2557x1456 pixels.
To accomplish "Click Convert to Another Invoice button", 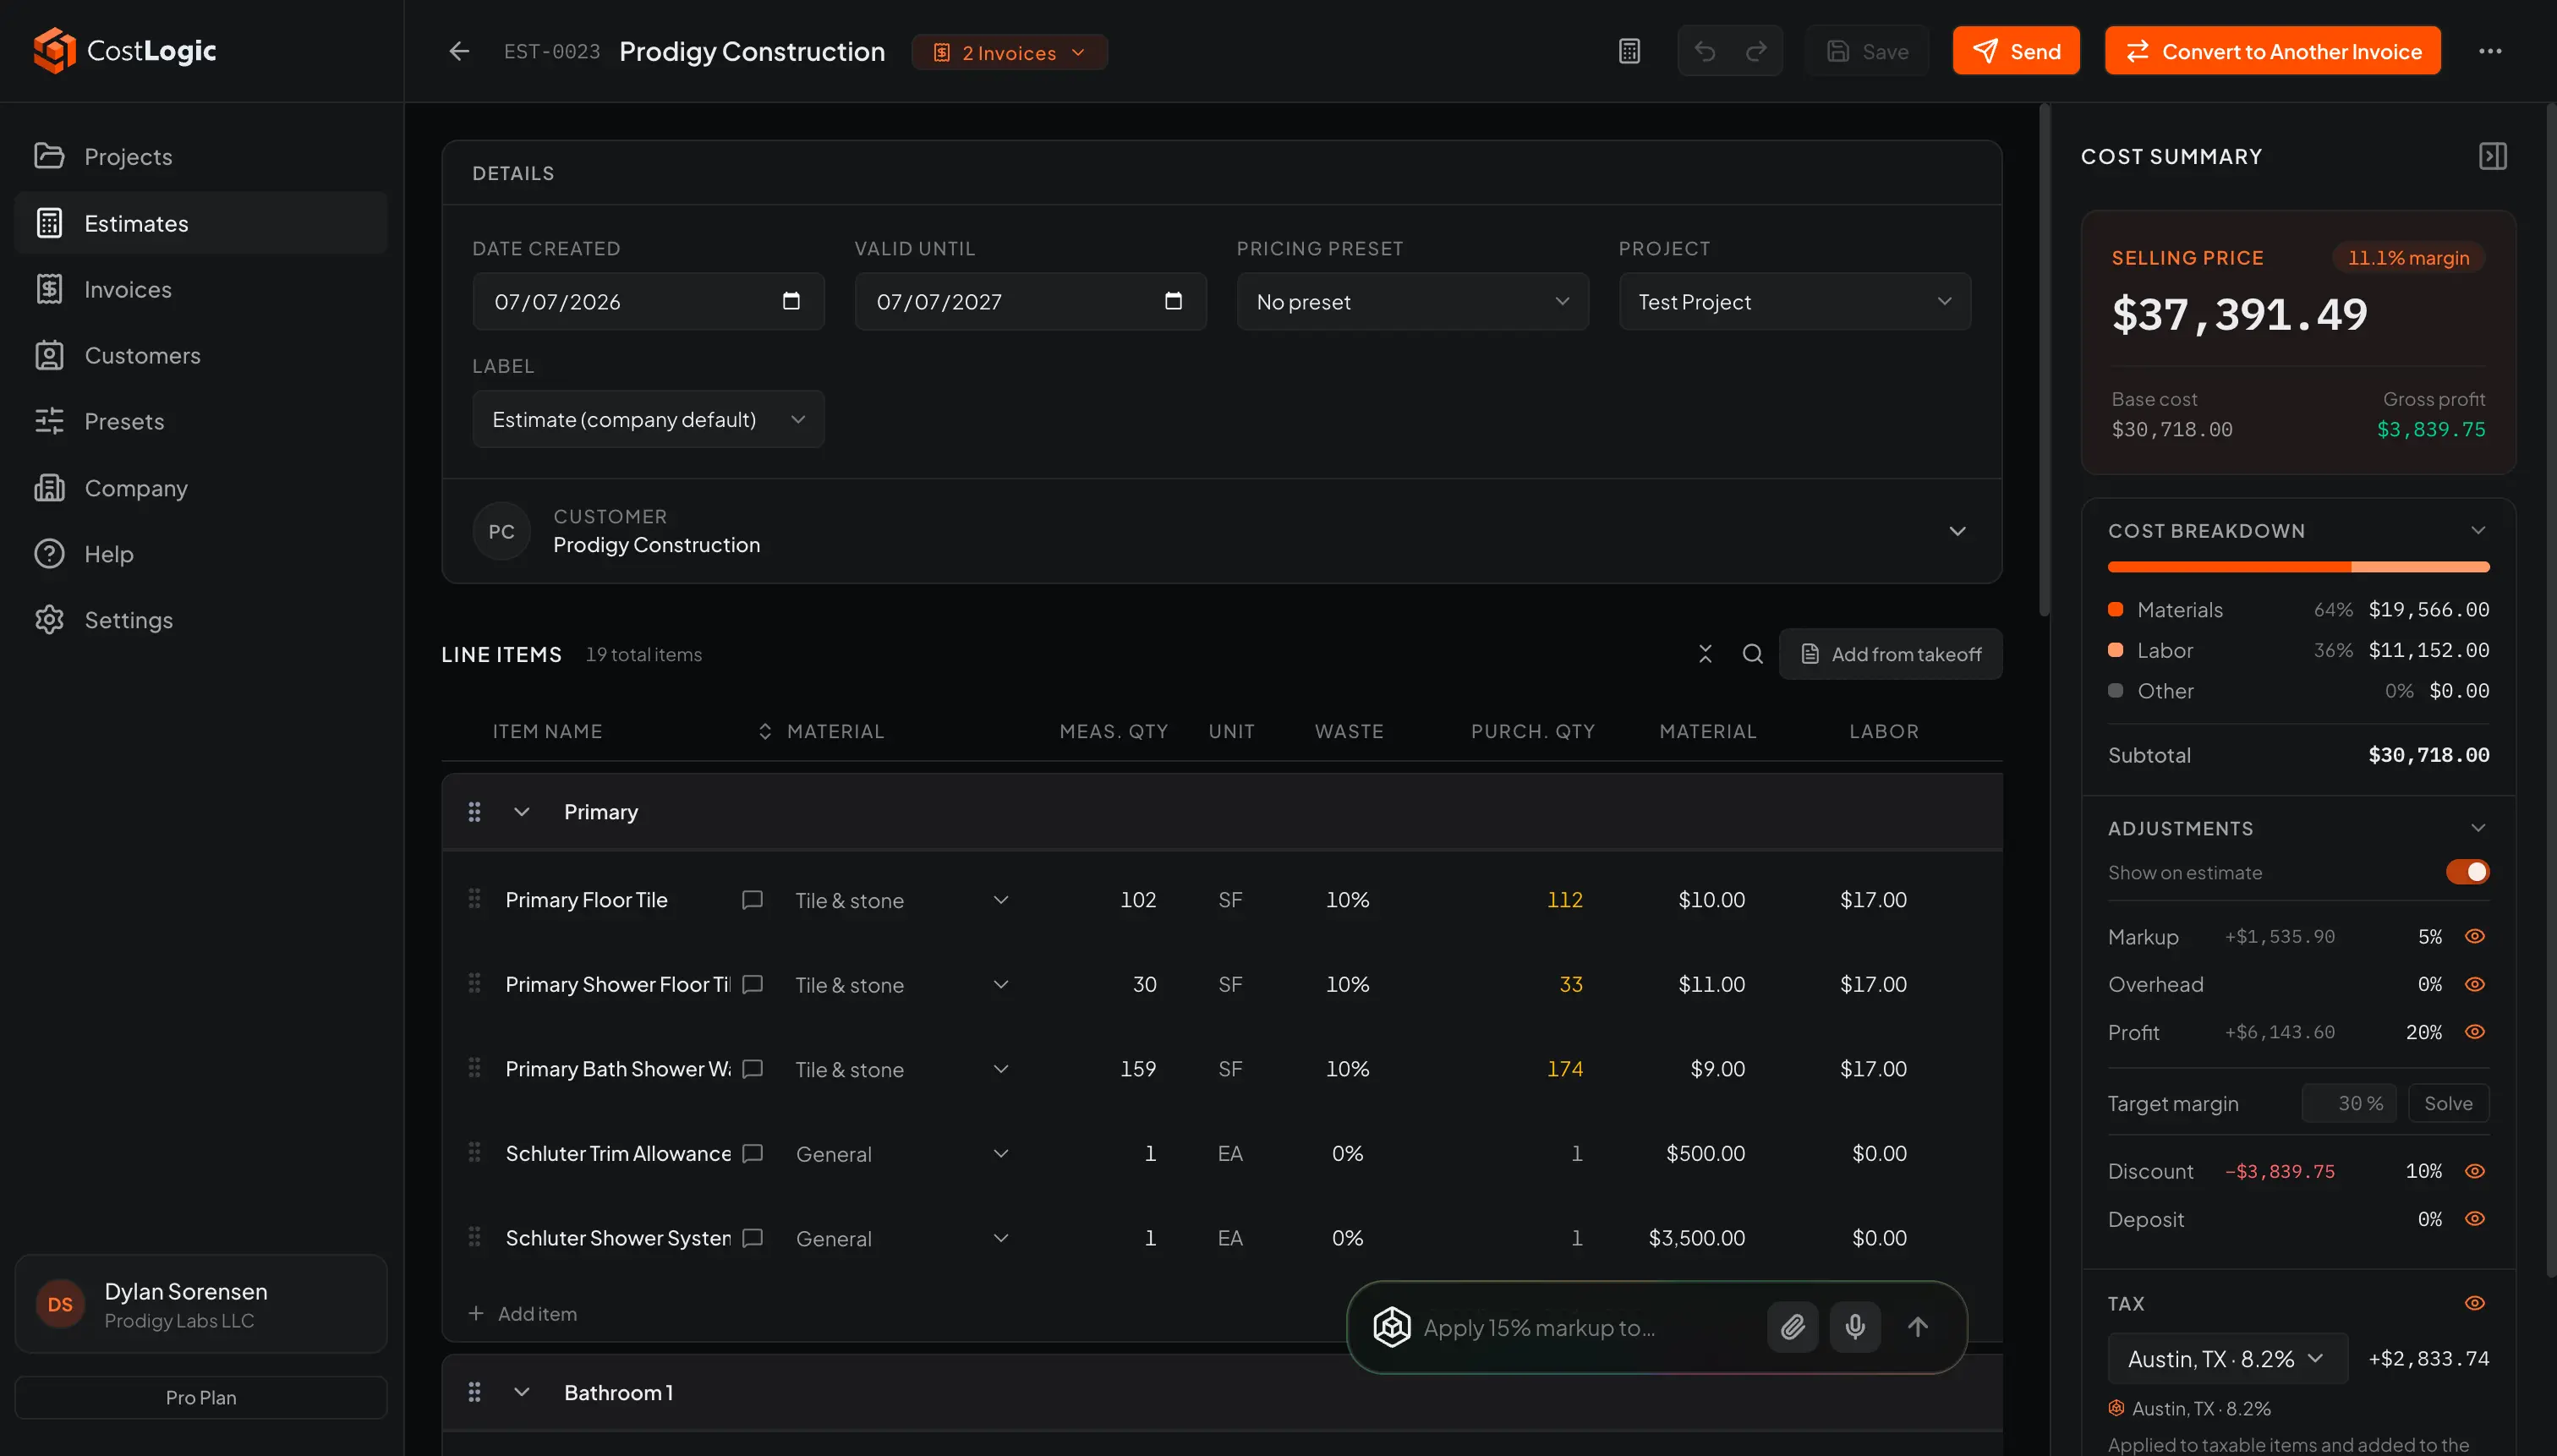I will coord(2272,51).
